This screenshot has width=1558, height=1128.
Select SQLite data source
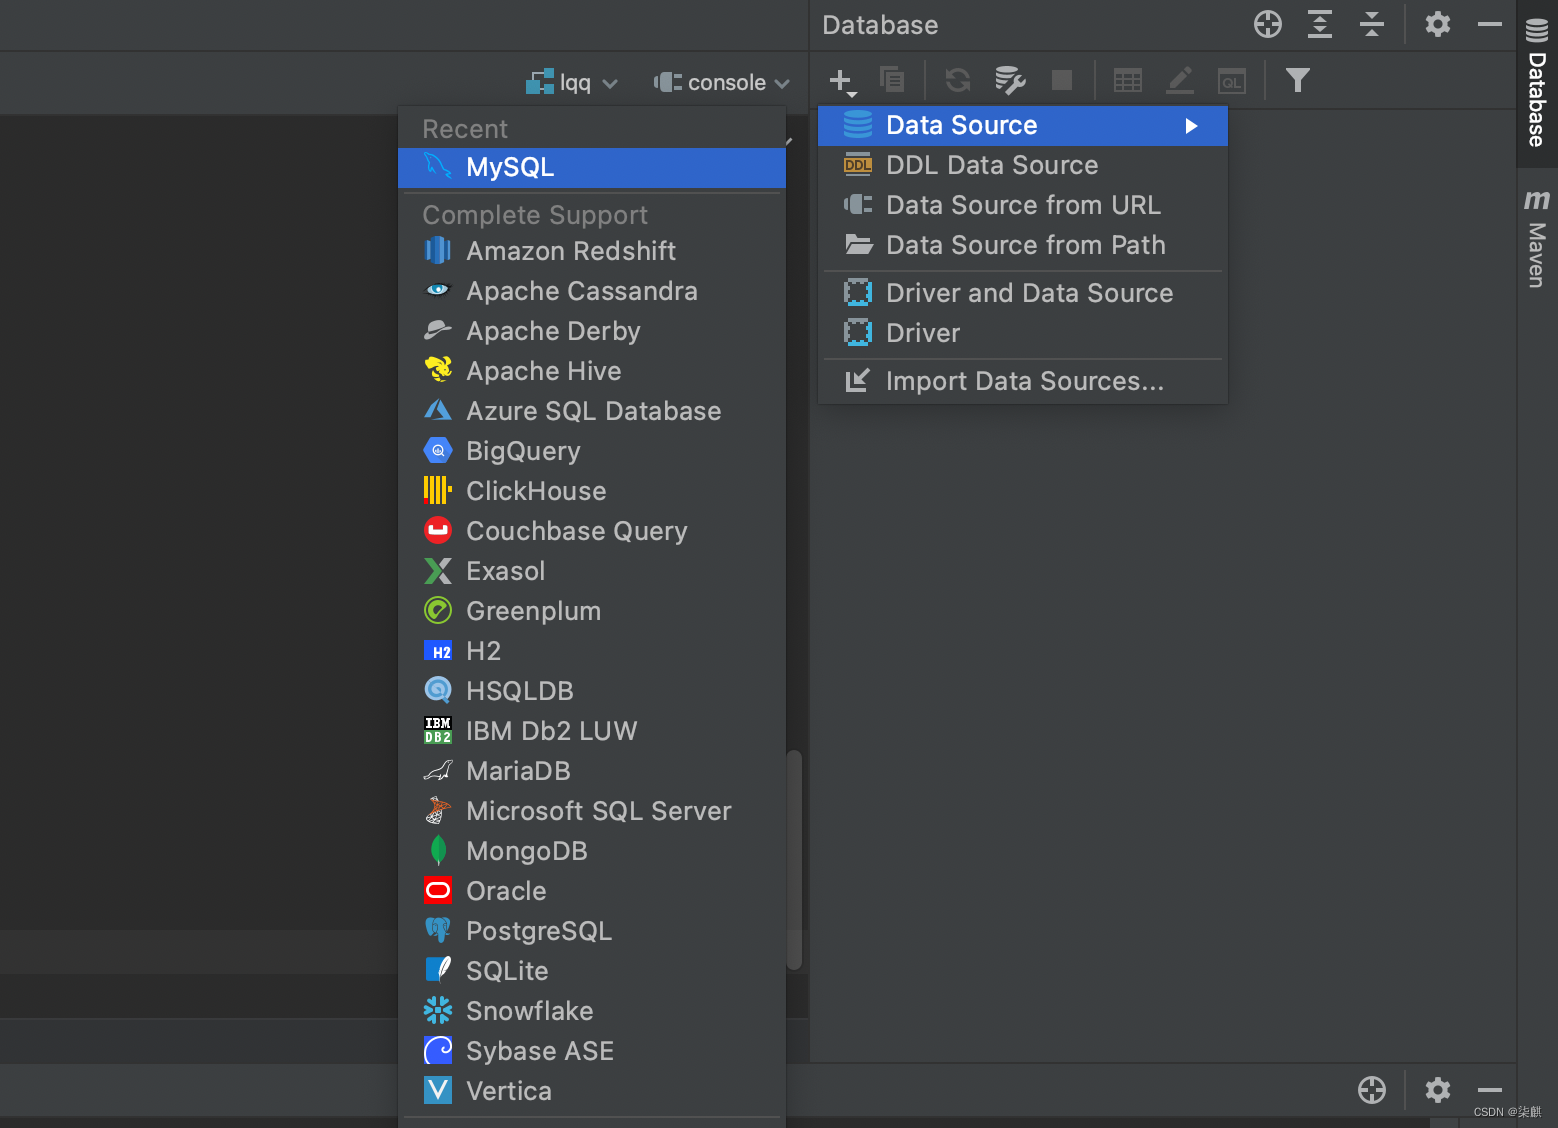coord(592,971)
